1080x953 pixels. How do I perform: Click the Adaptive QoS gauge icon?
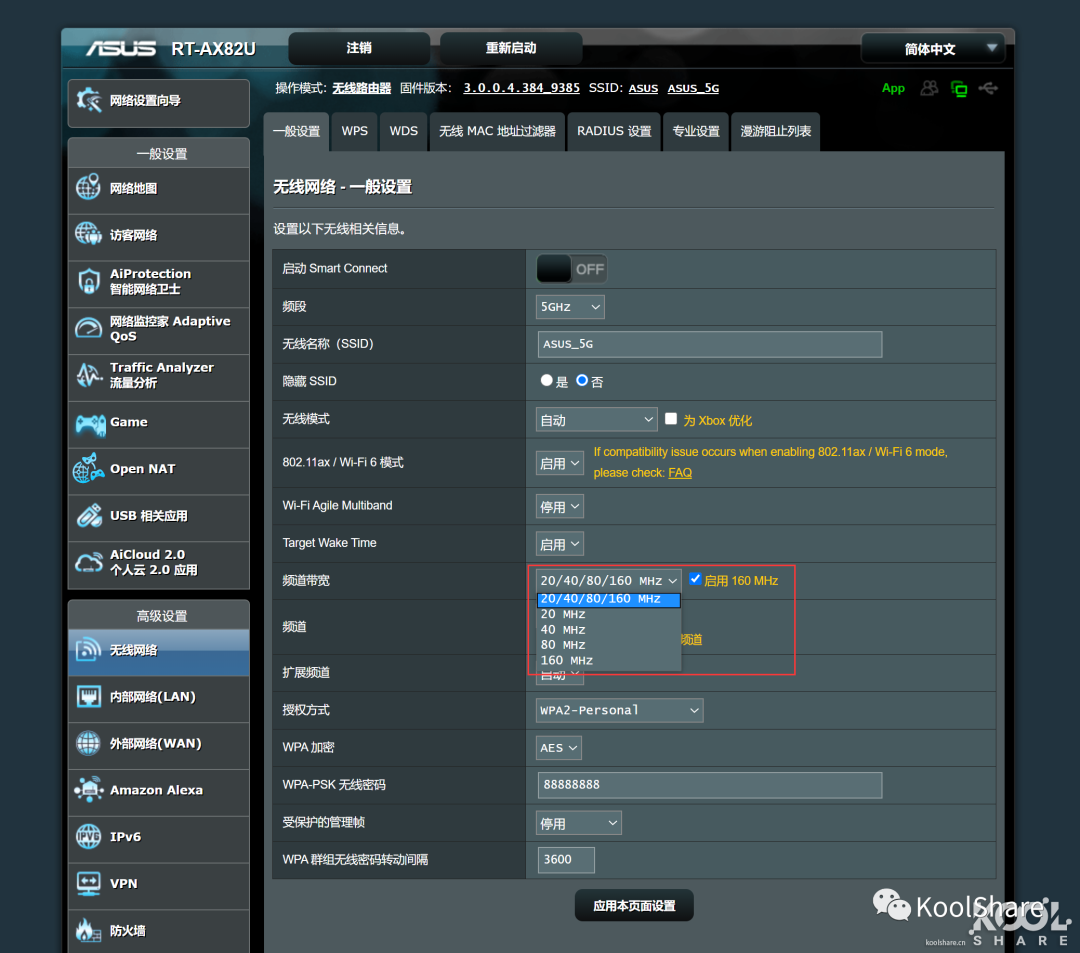(x=88, y=328)
